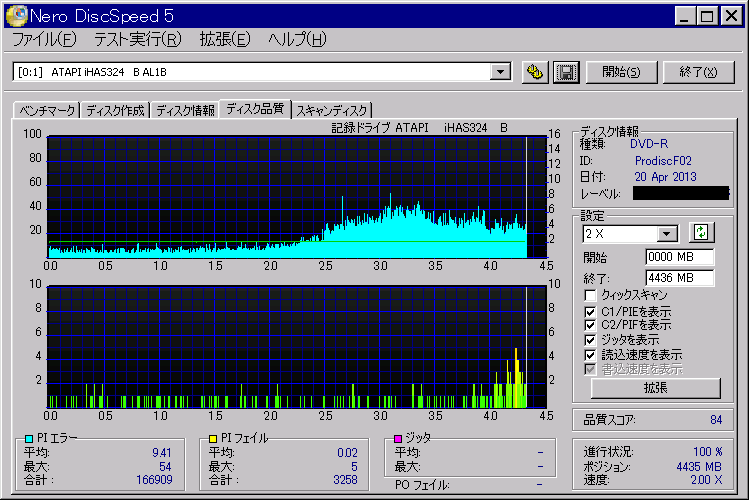Toggle the ジッタを表示 checkbox
This screenshot has height=500, width=749.
590,340
